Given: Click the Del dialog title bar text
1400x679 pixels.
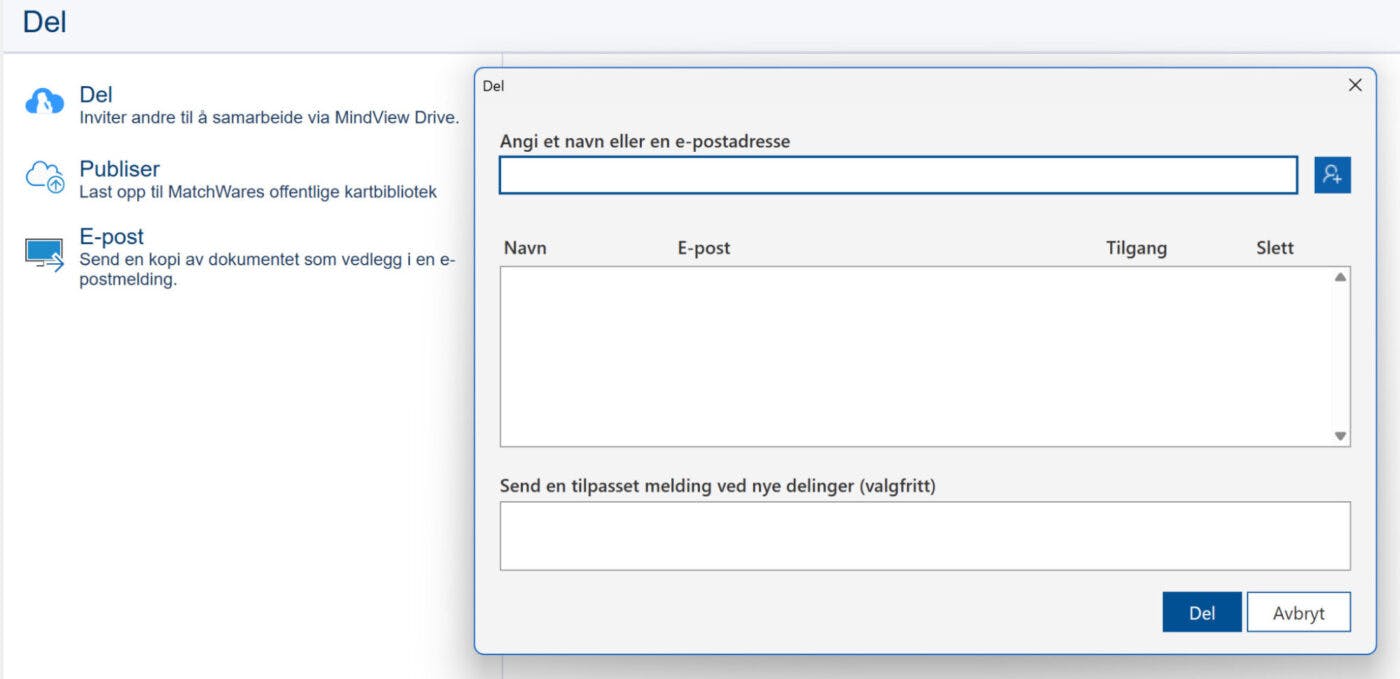Looking at the screenshot, I should point(493,86).
